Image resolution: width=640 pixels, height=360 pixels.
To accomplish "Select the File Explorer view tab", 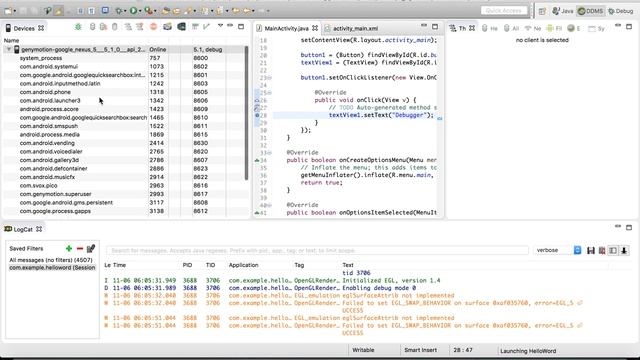I will (554, 28).
